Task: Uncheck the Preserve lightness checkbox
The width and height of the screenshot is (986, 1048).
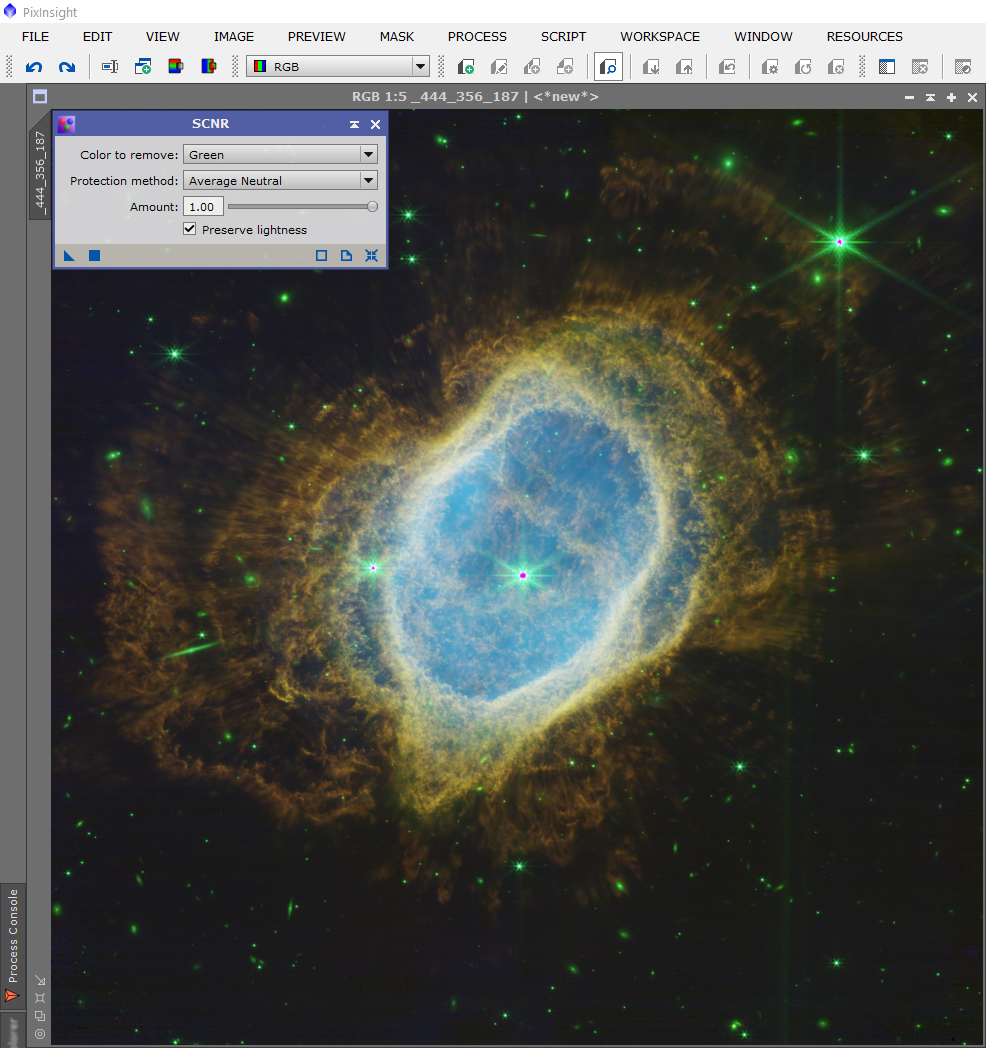Action: click(x=189, y=229)
